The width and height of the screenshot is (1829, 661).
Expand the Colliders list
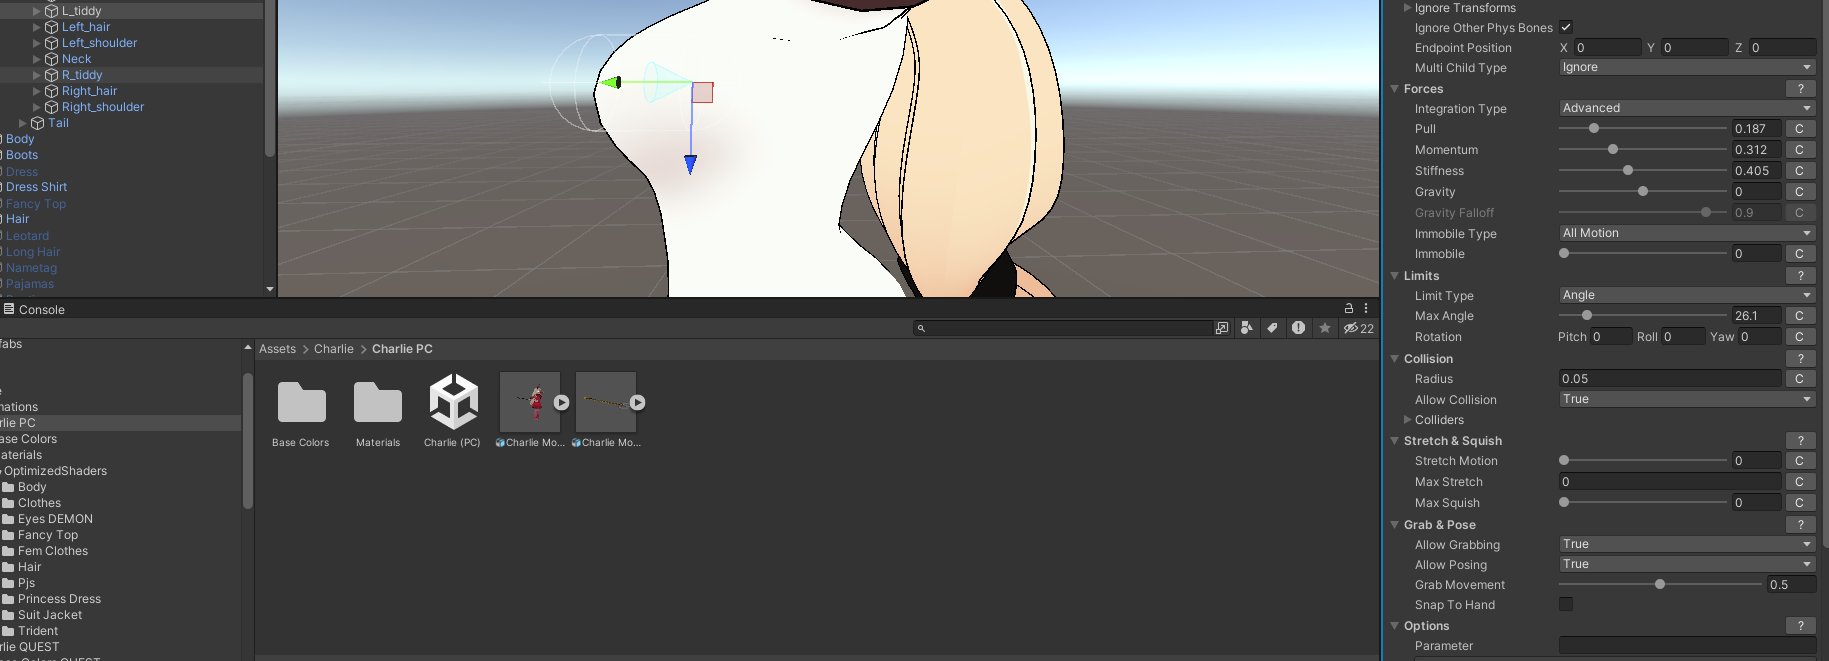[x=1408, y=420]
